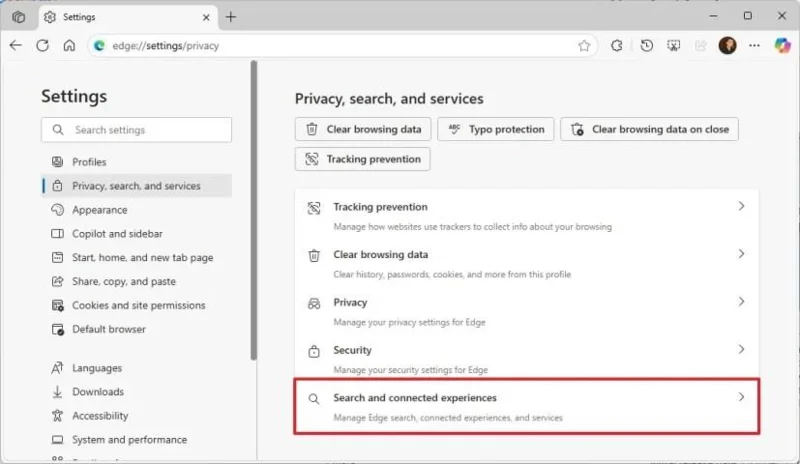This screenshot has width=800, height=464.
Task: Click 'Manage Edge search, connected experiences' description
Action: tap(448, 418)
